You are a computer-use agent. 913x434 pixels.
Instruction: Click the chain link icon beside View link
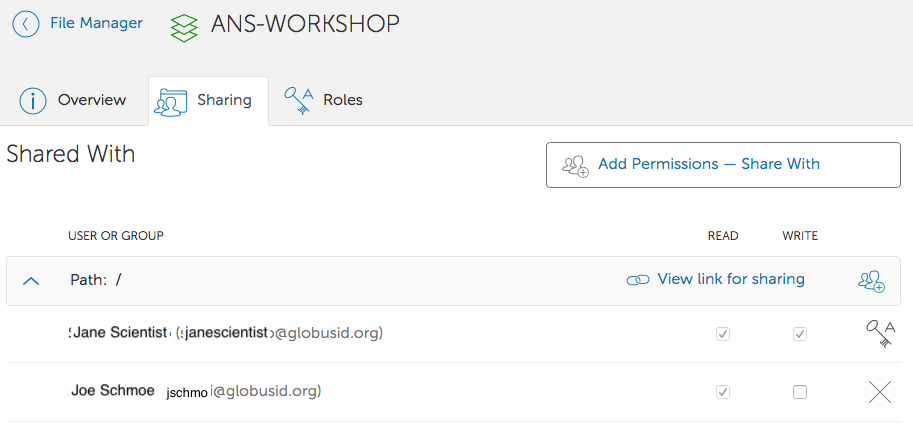click(637, 280)
